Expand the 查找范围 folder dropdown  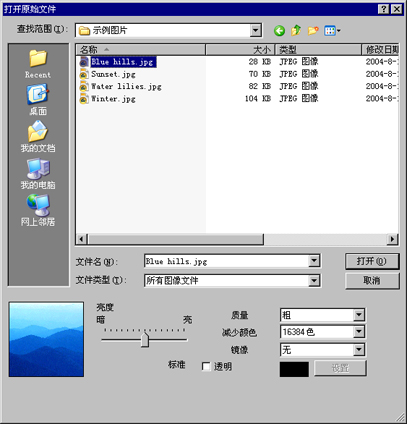255,30
